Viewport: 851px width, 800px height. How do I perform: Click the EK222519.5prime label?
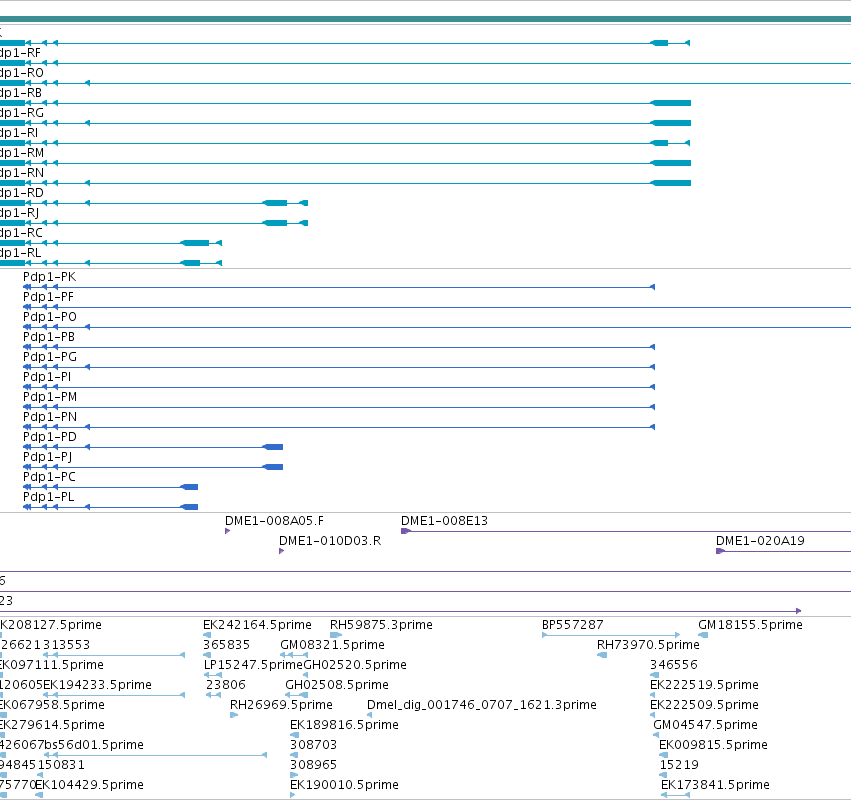pyautogui.click(x=704, y=685)
